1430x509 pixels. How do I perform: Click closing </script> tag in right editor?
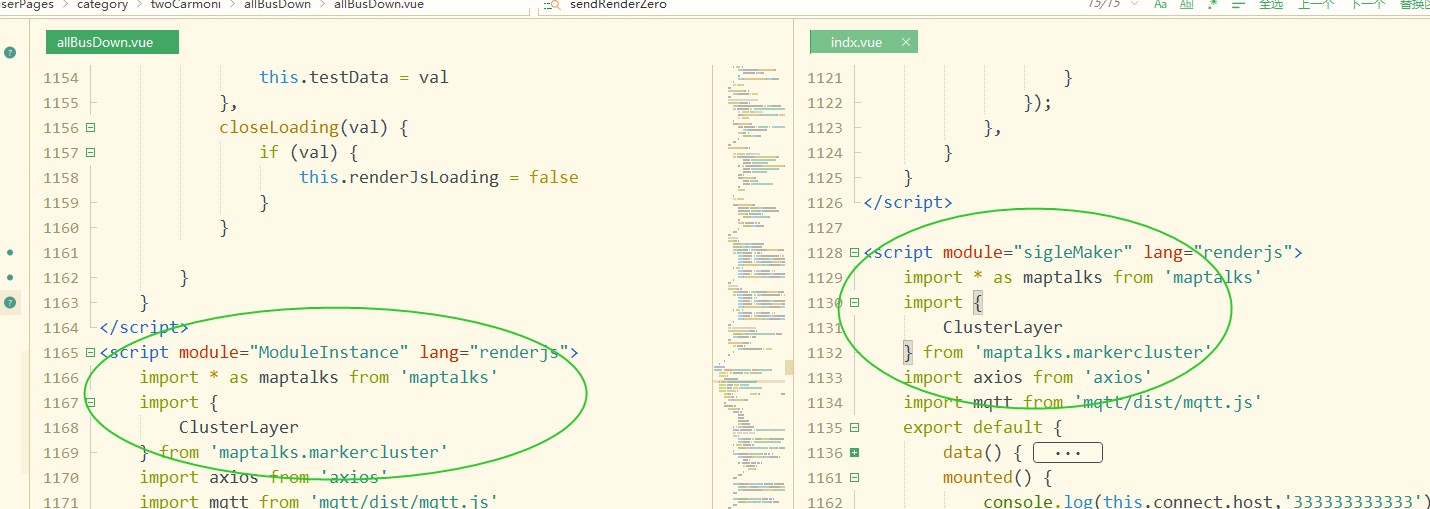908,202
